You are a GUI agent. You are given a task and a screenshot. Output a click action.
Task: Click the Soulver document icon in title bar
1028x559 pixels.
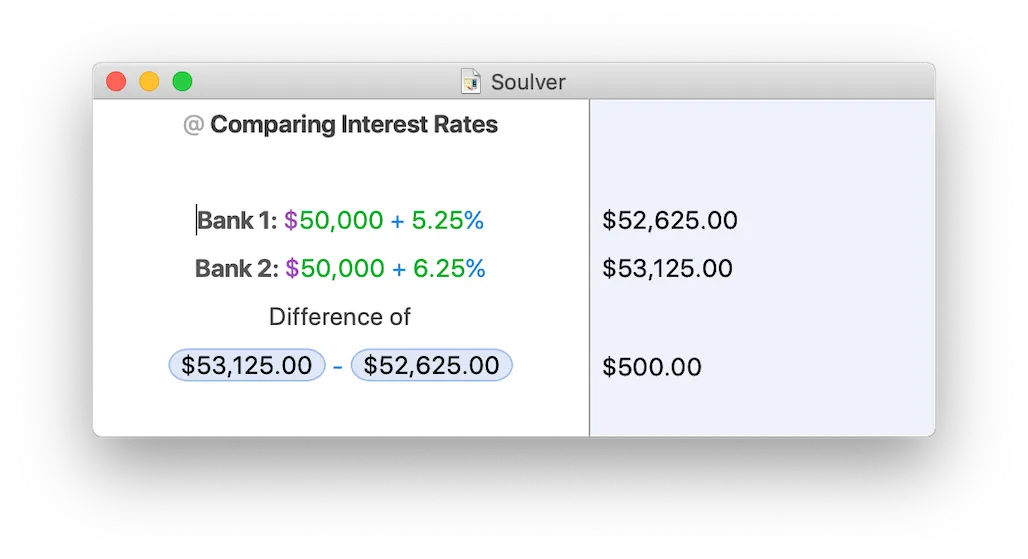tap(471, 82)
